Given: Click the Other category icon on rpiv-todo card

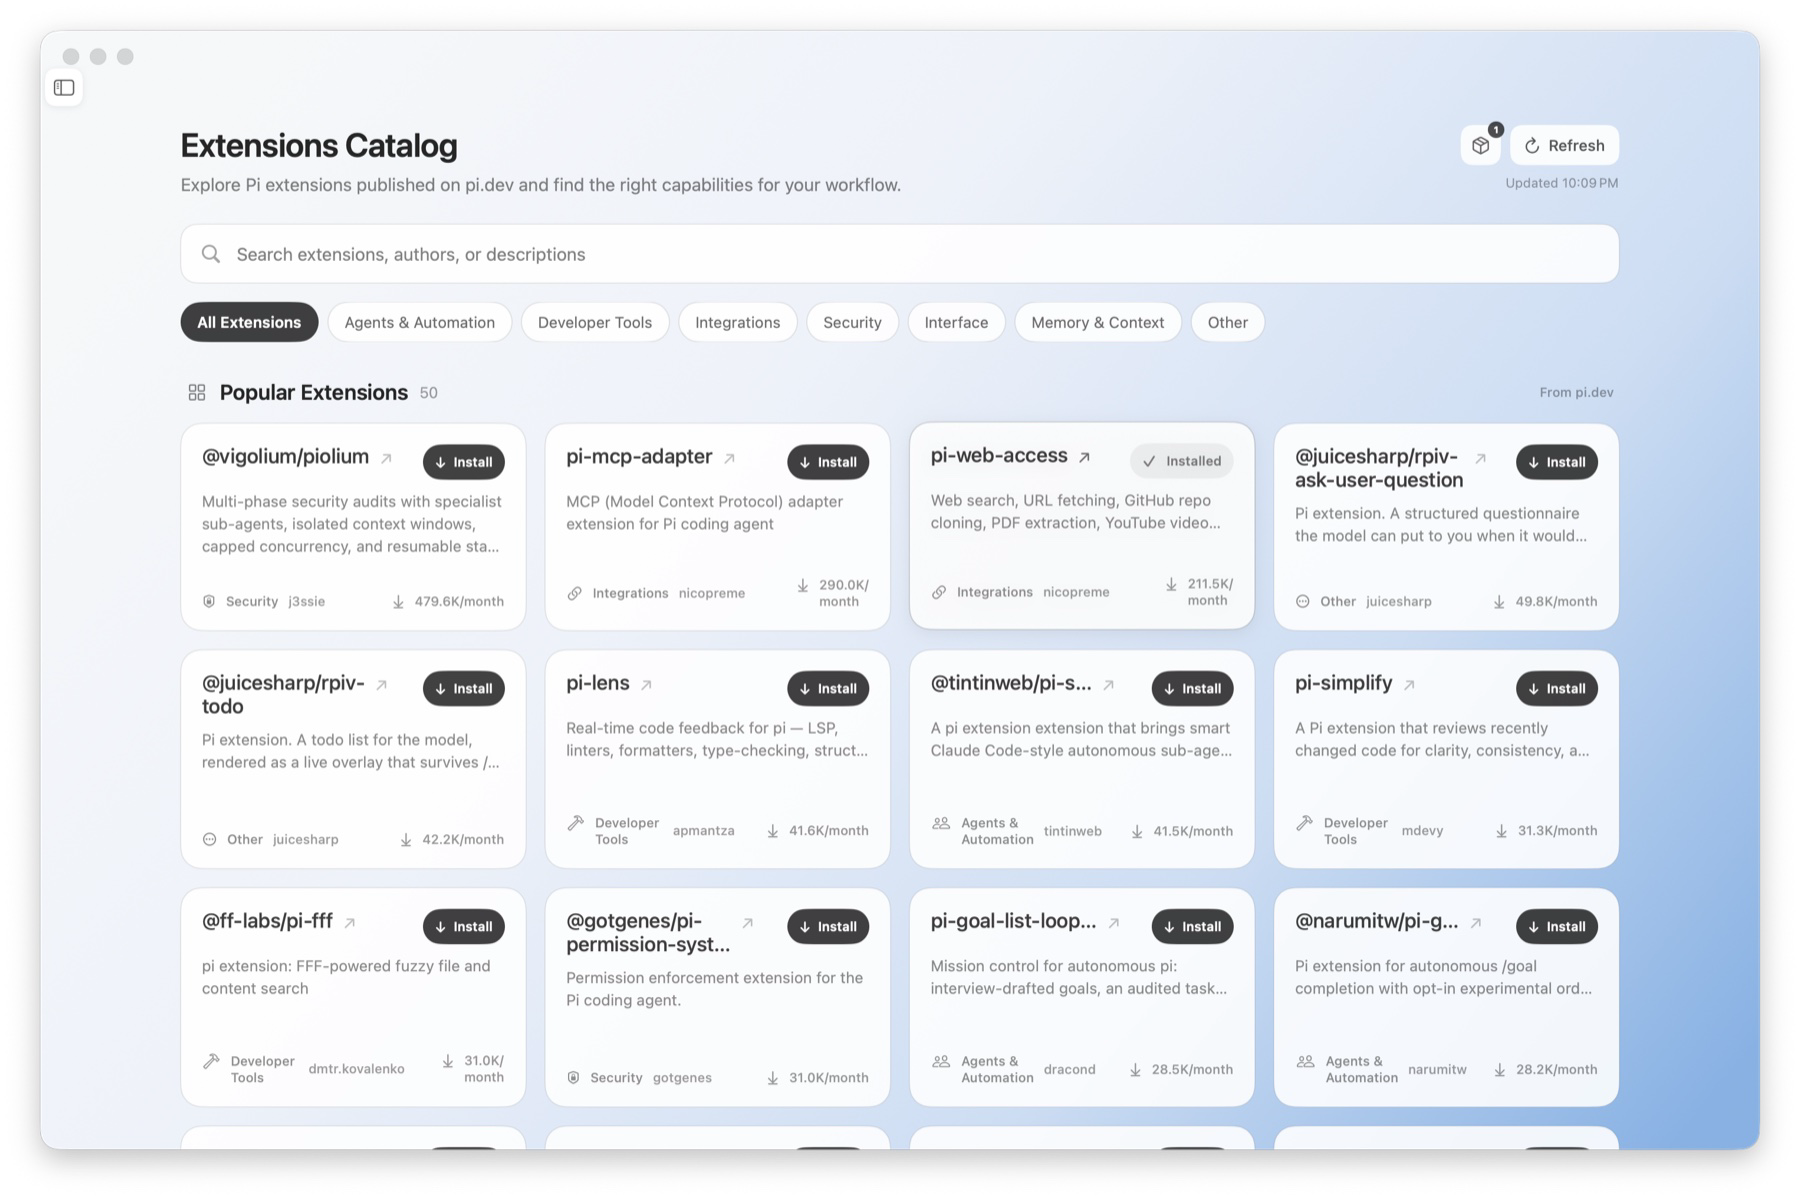Looking at the screenshot, I should [209, 840].
